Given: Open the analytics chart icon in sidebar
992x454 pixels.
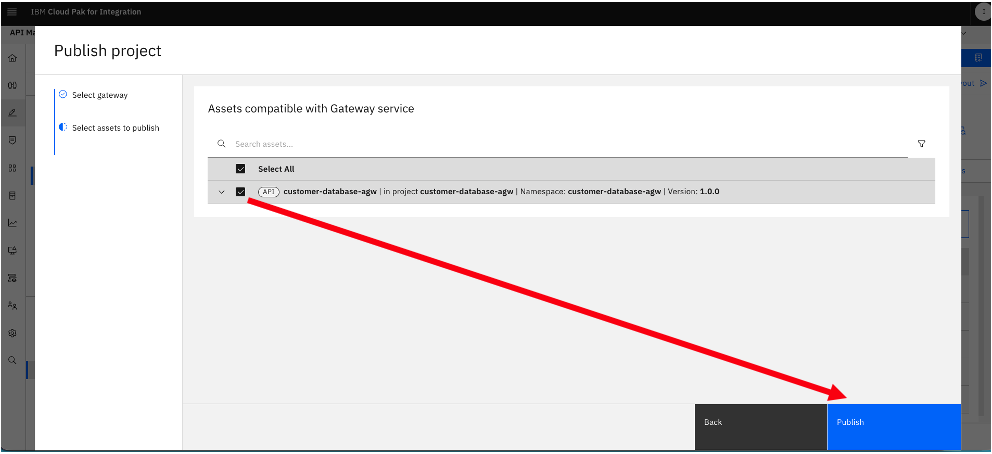Looking at the screenshot, I should click(x=12, y=223).
